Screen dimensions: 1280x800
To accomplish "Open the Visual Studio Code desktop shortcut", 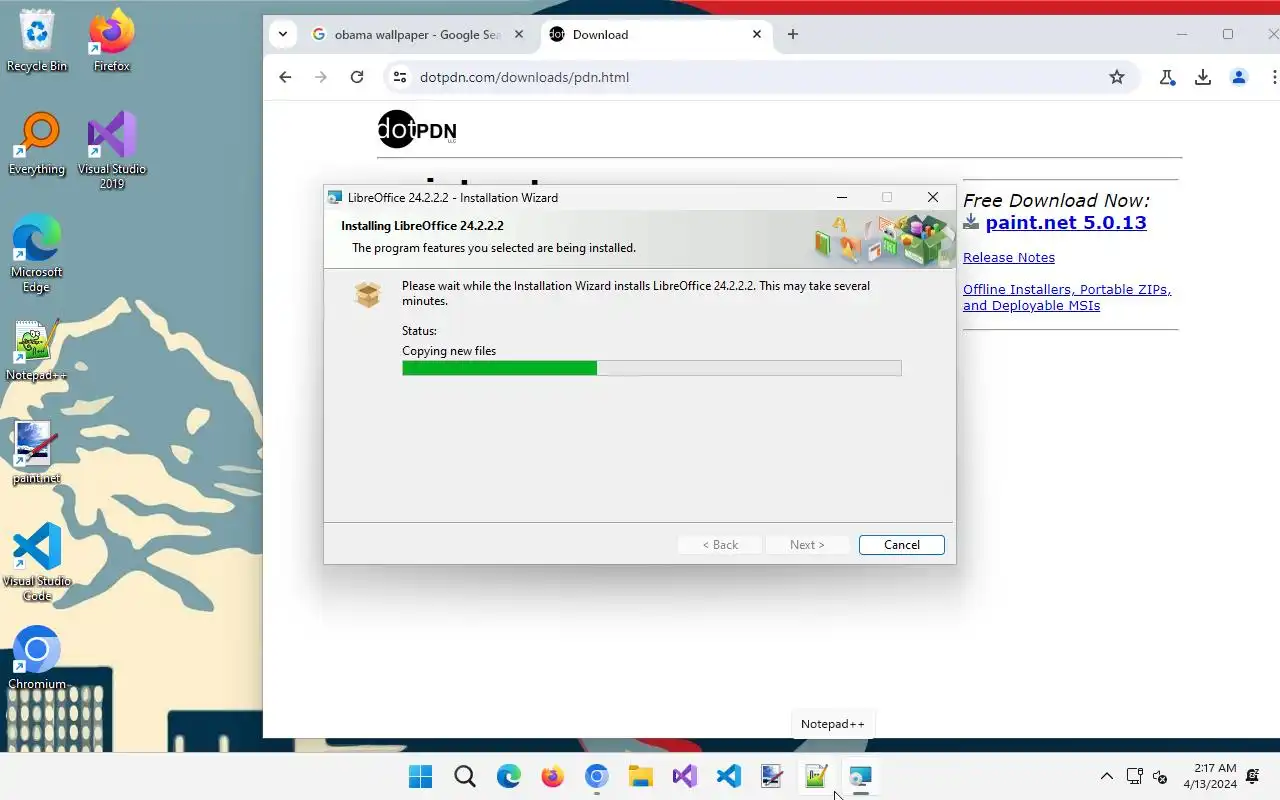I will [37, 562].
